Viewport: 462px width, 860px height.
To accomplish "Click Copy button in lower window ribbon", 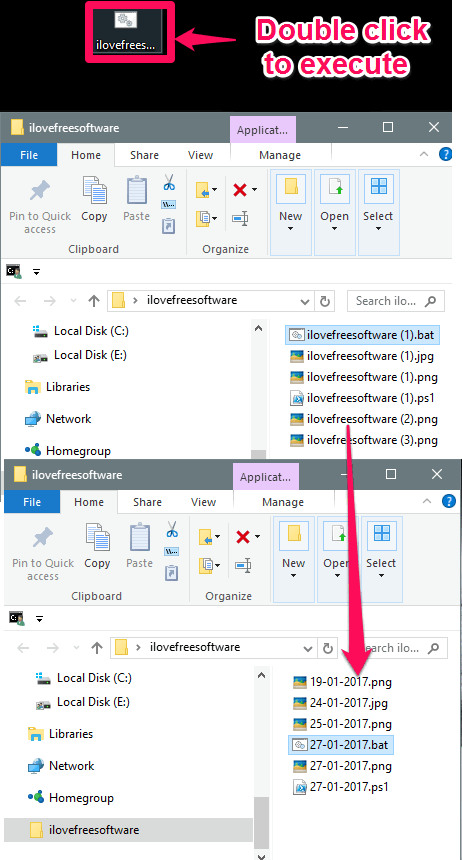I will coord(98,546).
